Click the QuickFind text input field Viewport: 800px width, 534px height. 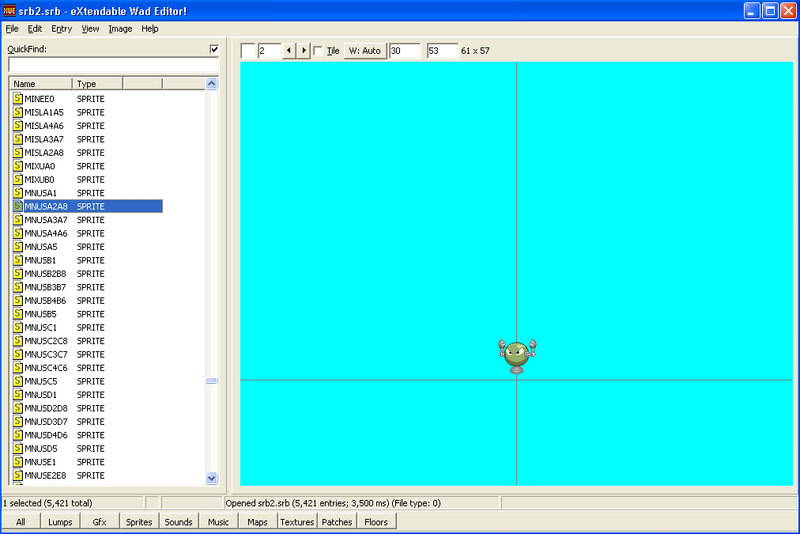click(x=112, y=64)
